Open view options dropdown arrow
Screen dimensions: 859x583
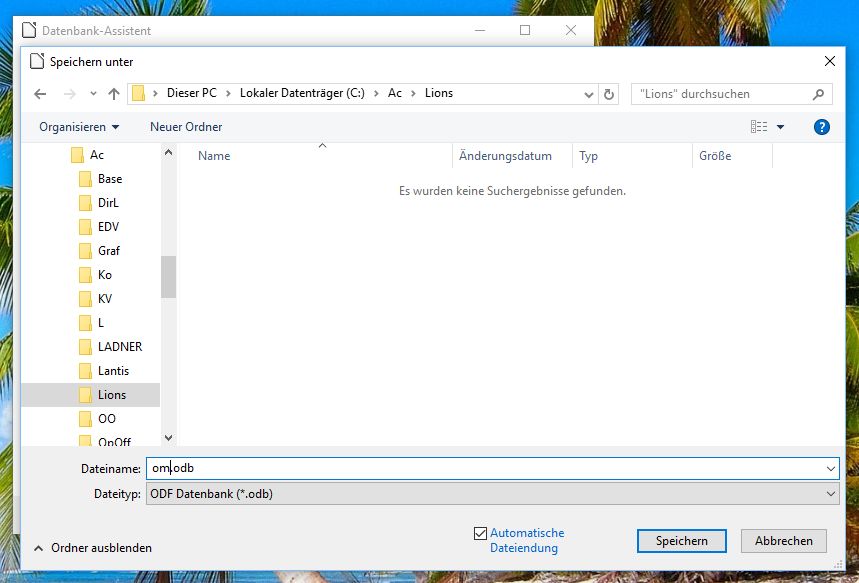[781, 127]
